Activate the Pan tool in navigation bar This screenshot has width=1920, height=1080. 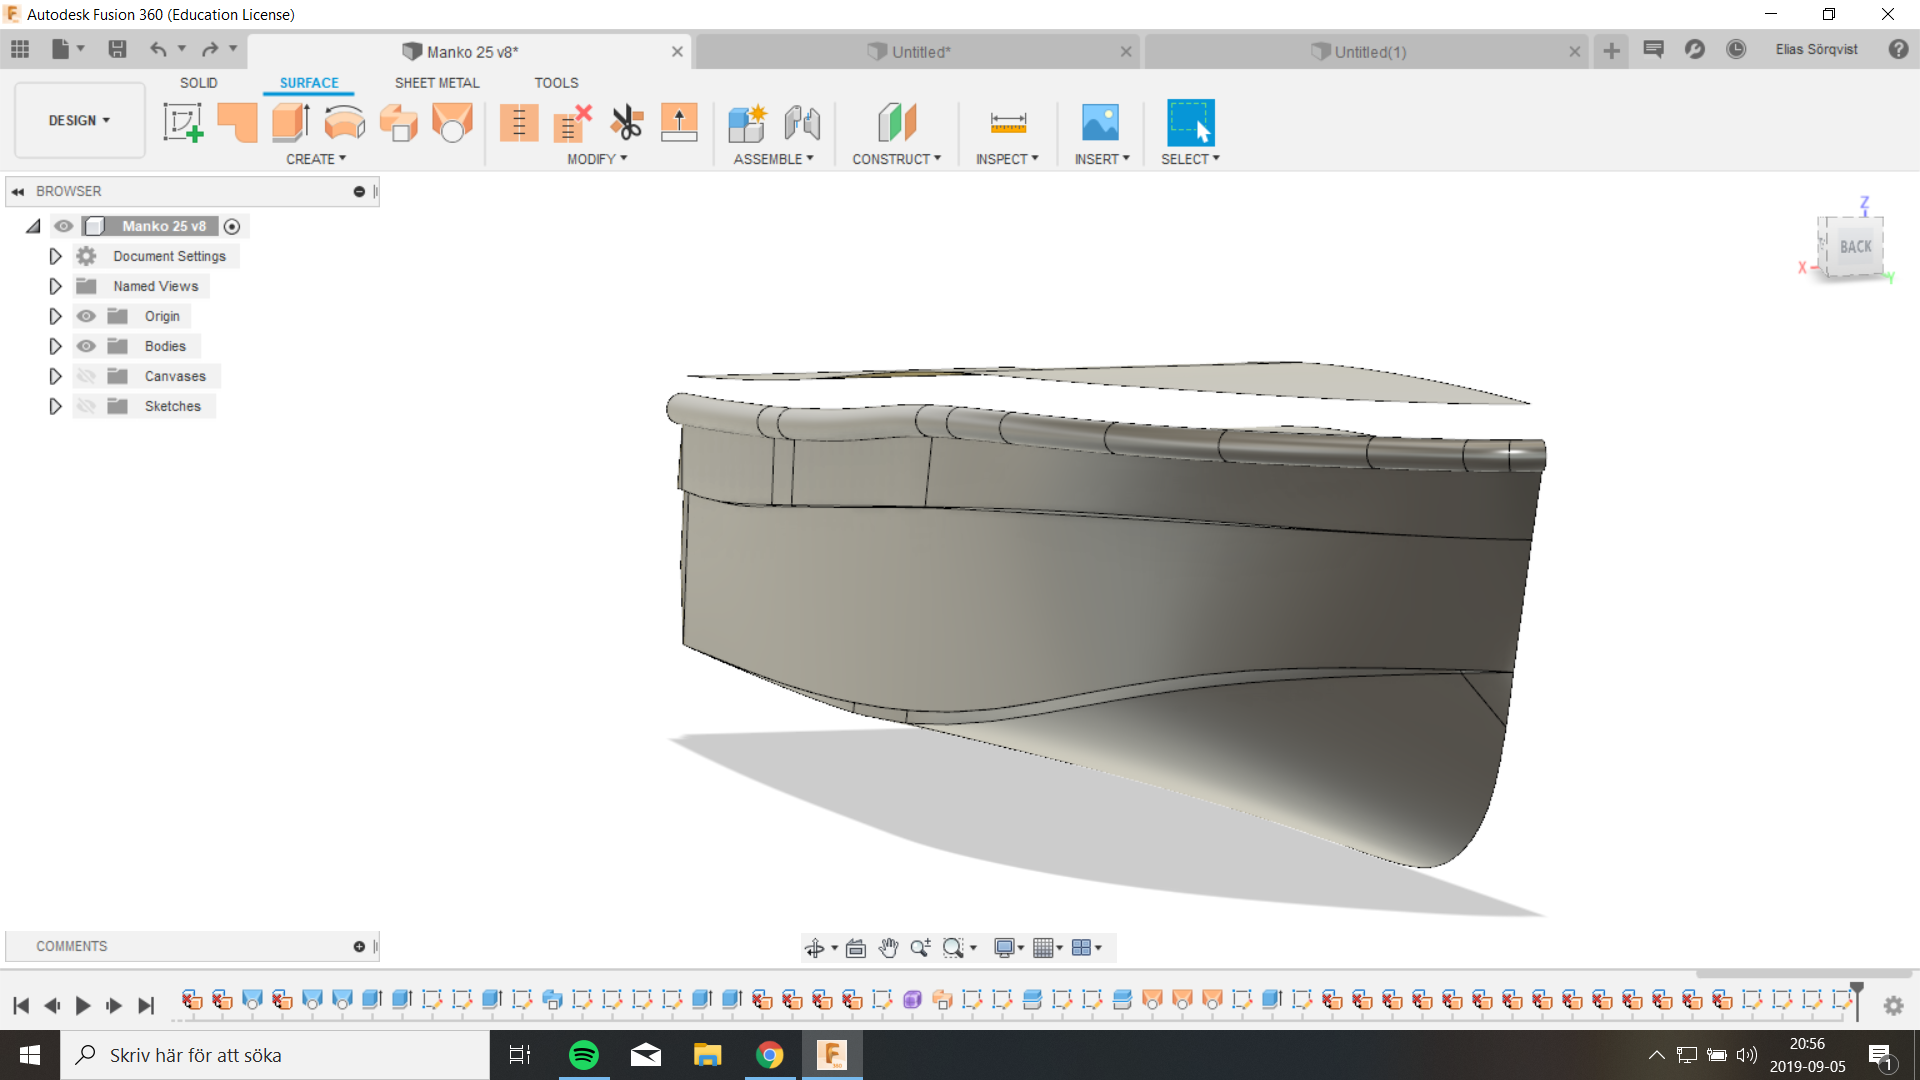tap(889, 947)
